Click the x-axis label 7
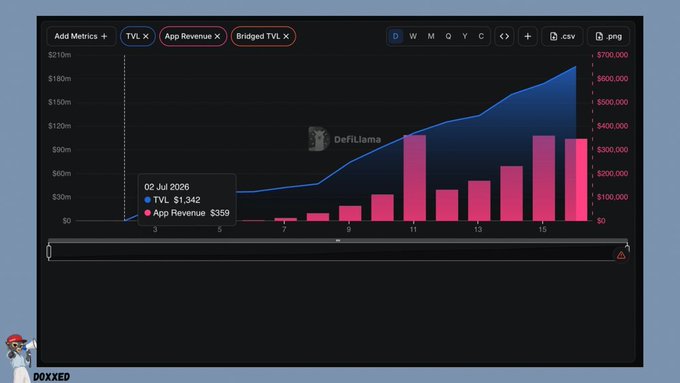 point(284,229)
